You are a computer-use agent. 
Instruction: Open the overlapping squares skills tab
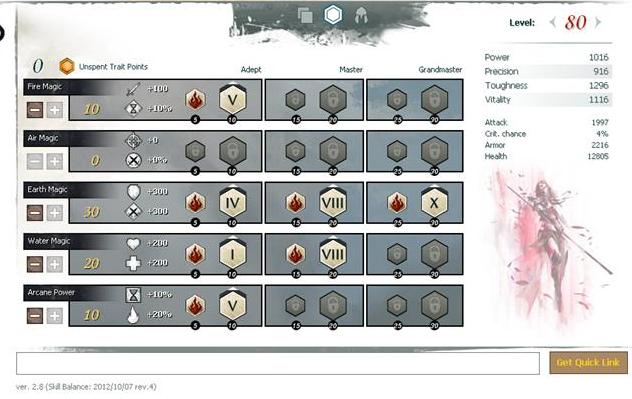pos(305,16)
